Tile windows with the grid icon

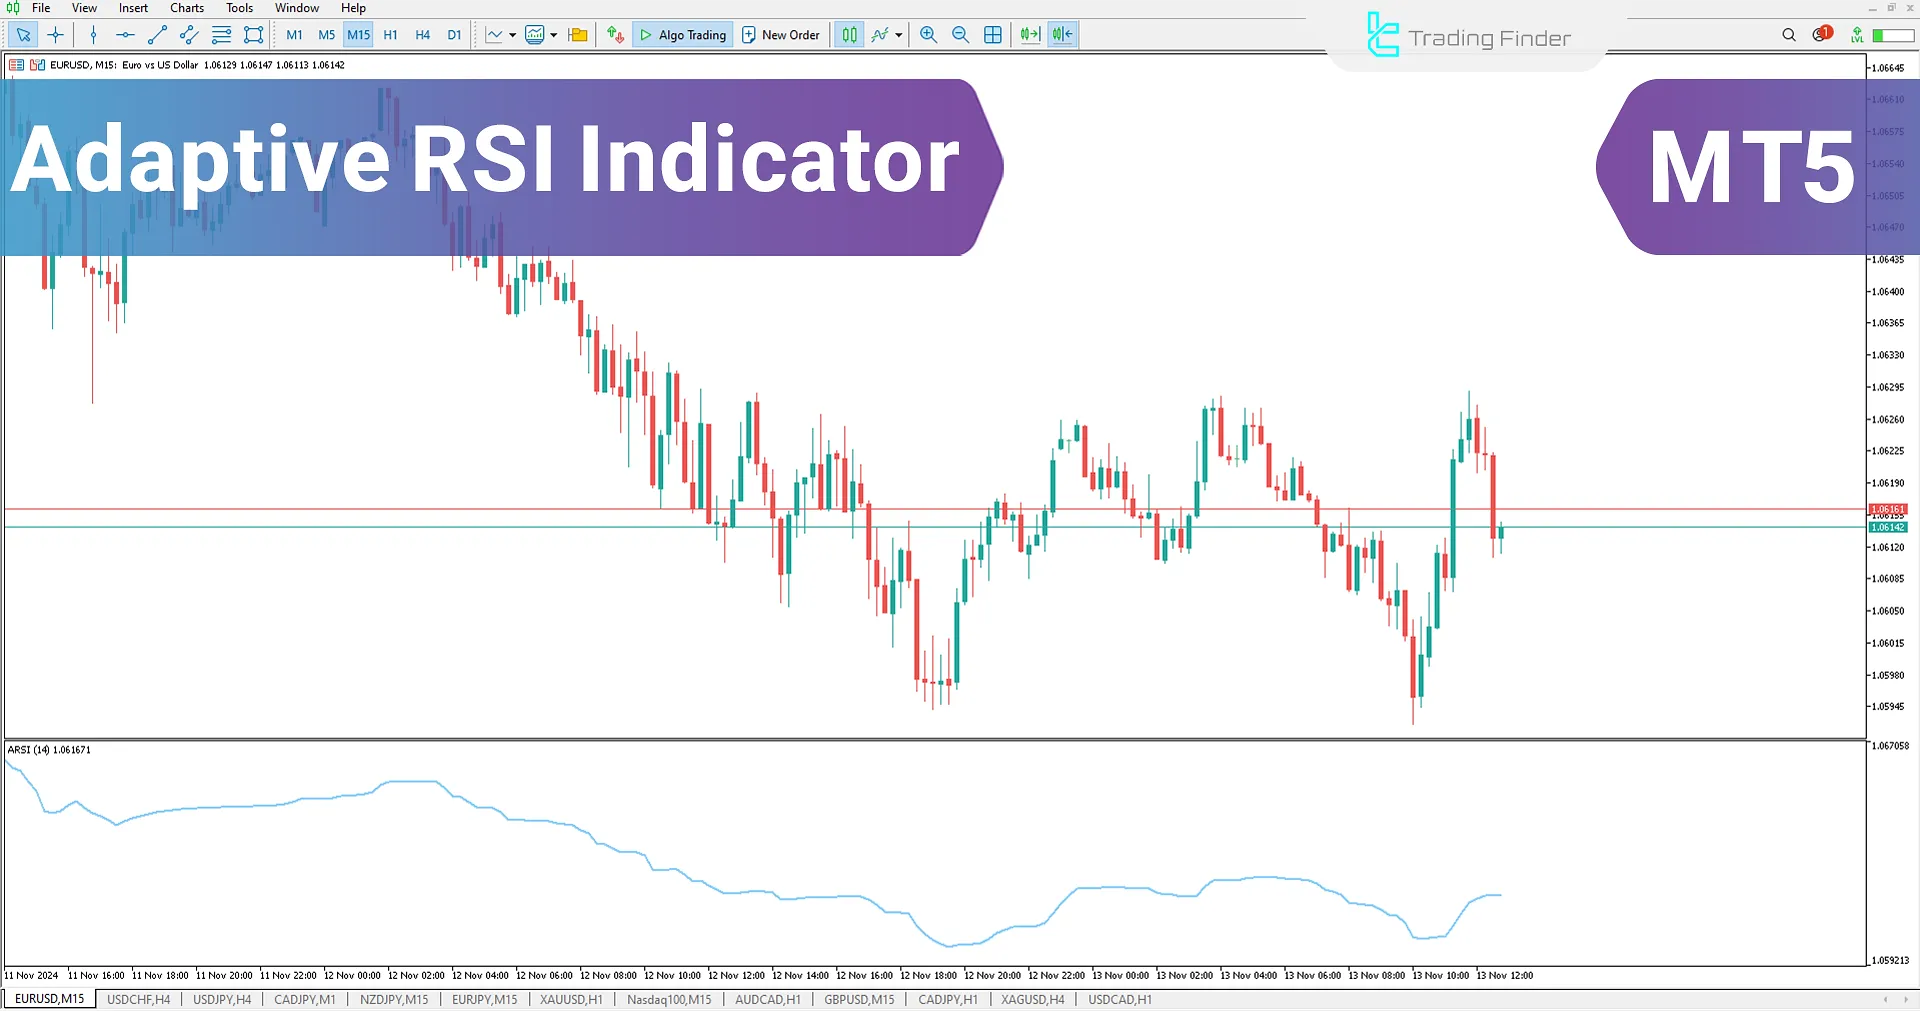pyautogui.click(x=992, y=35)
